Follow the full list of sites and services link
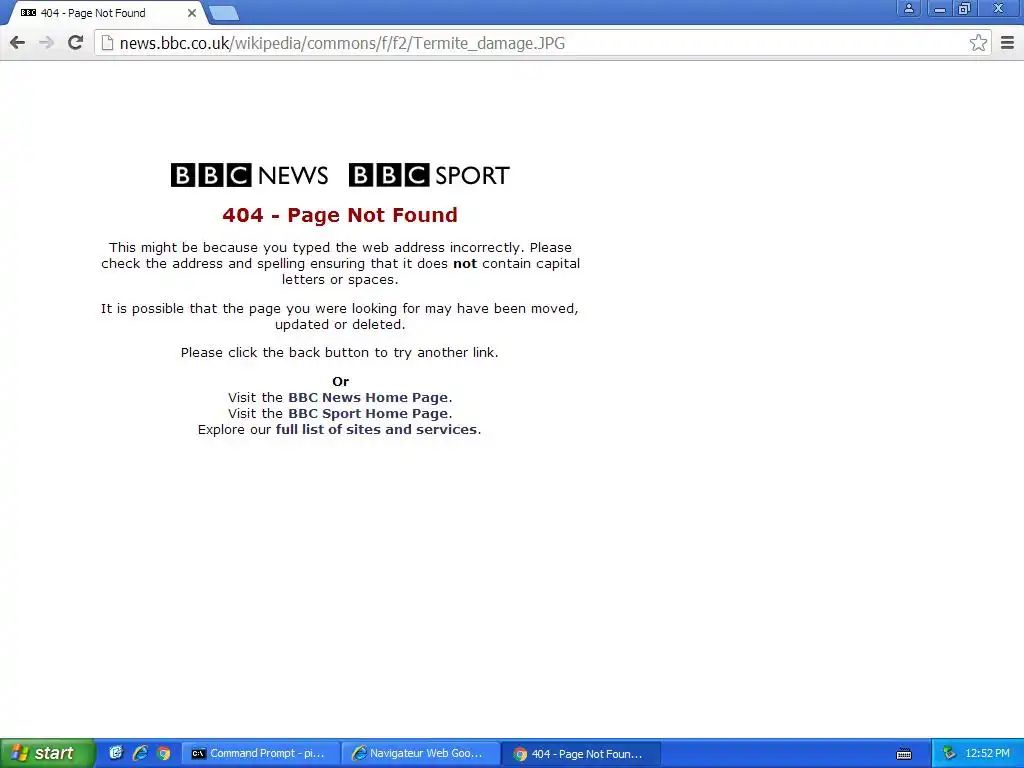This screenshot has width=1024, height=768. point(376,430)
